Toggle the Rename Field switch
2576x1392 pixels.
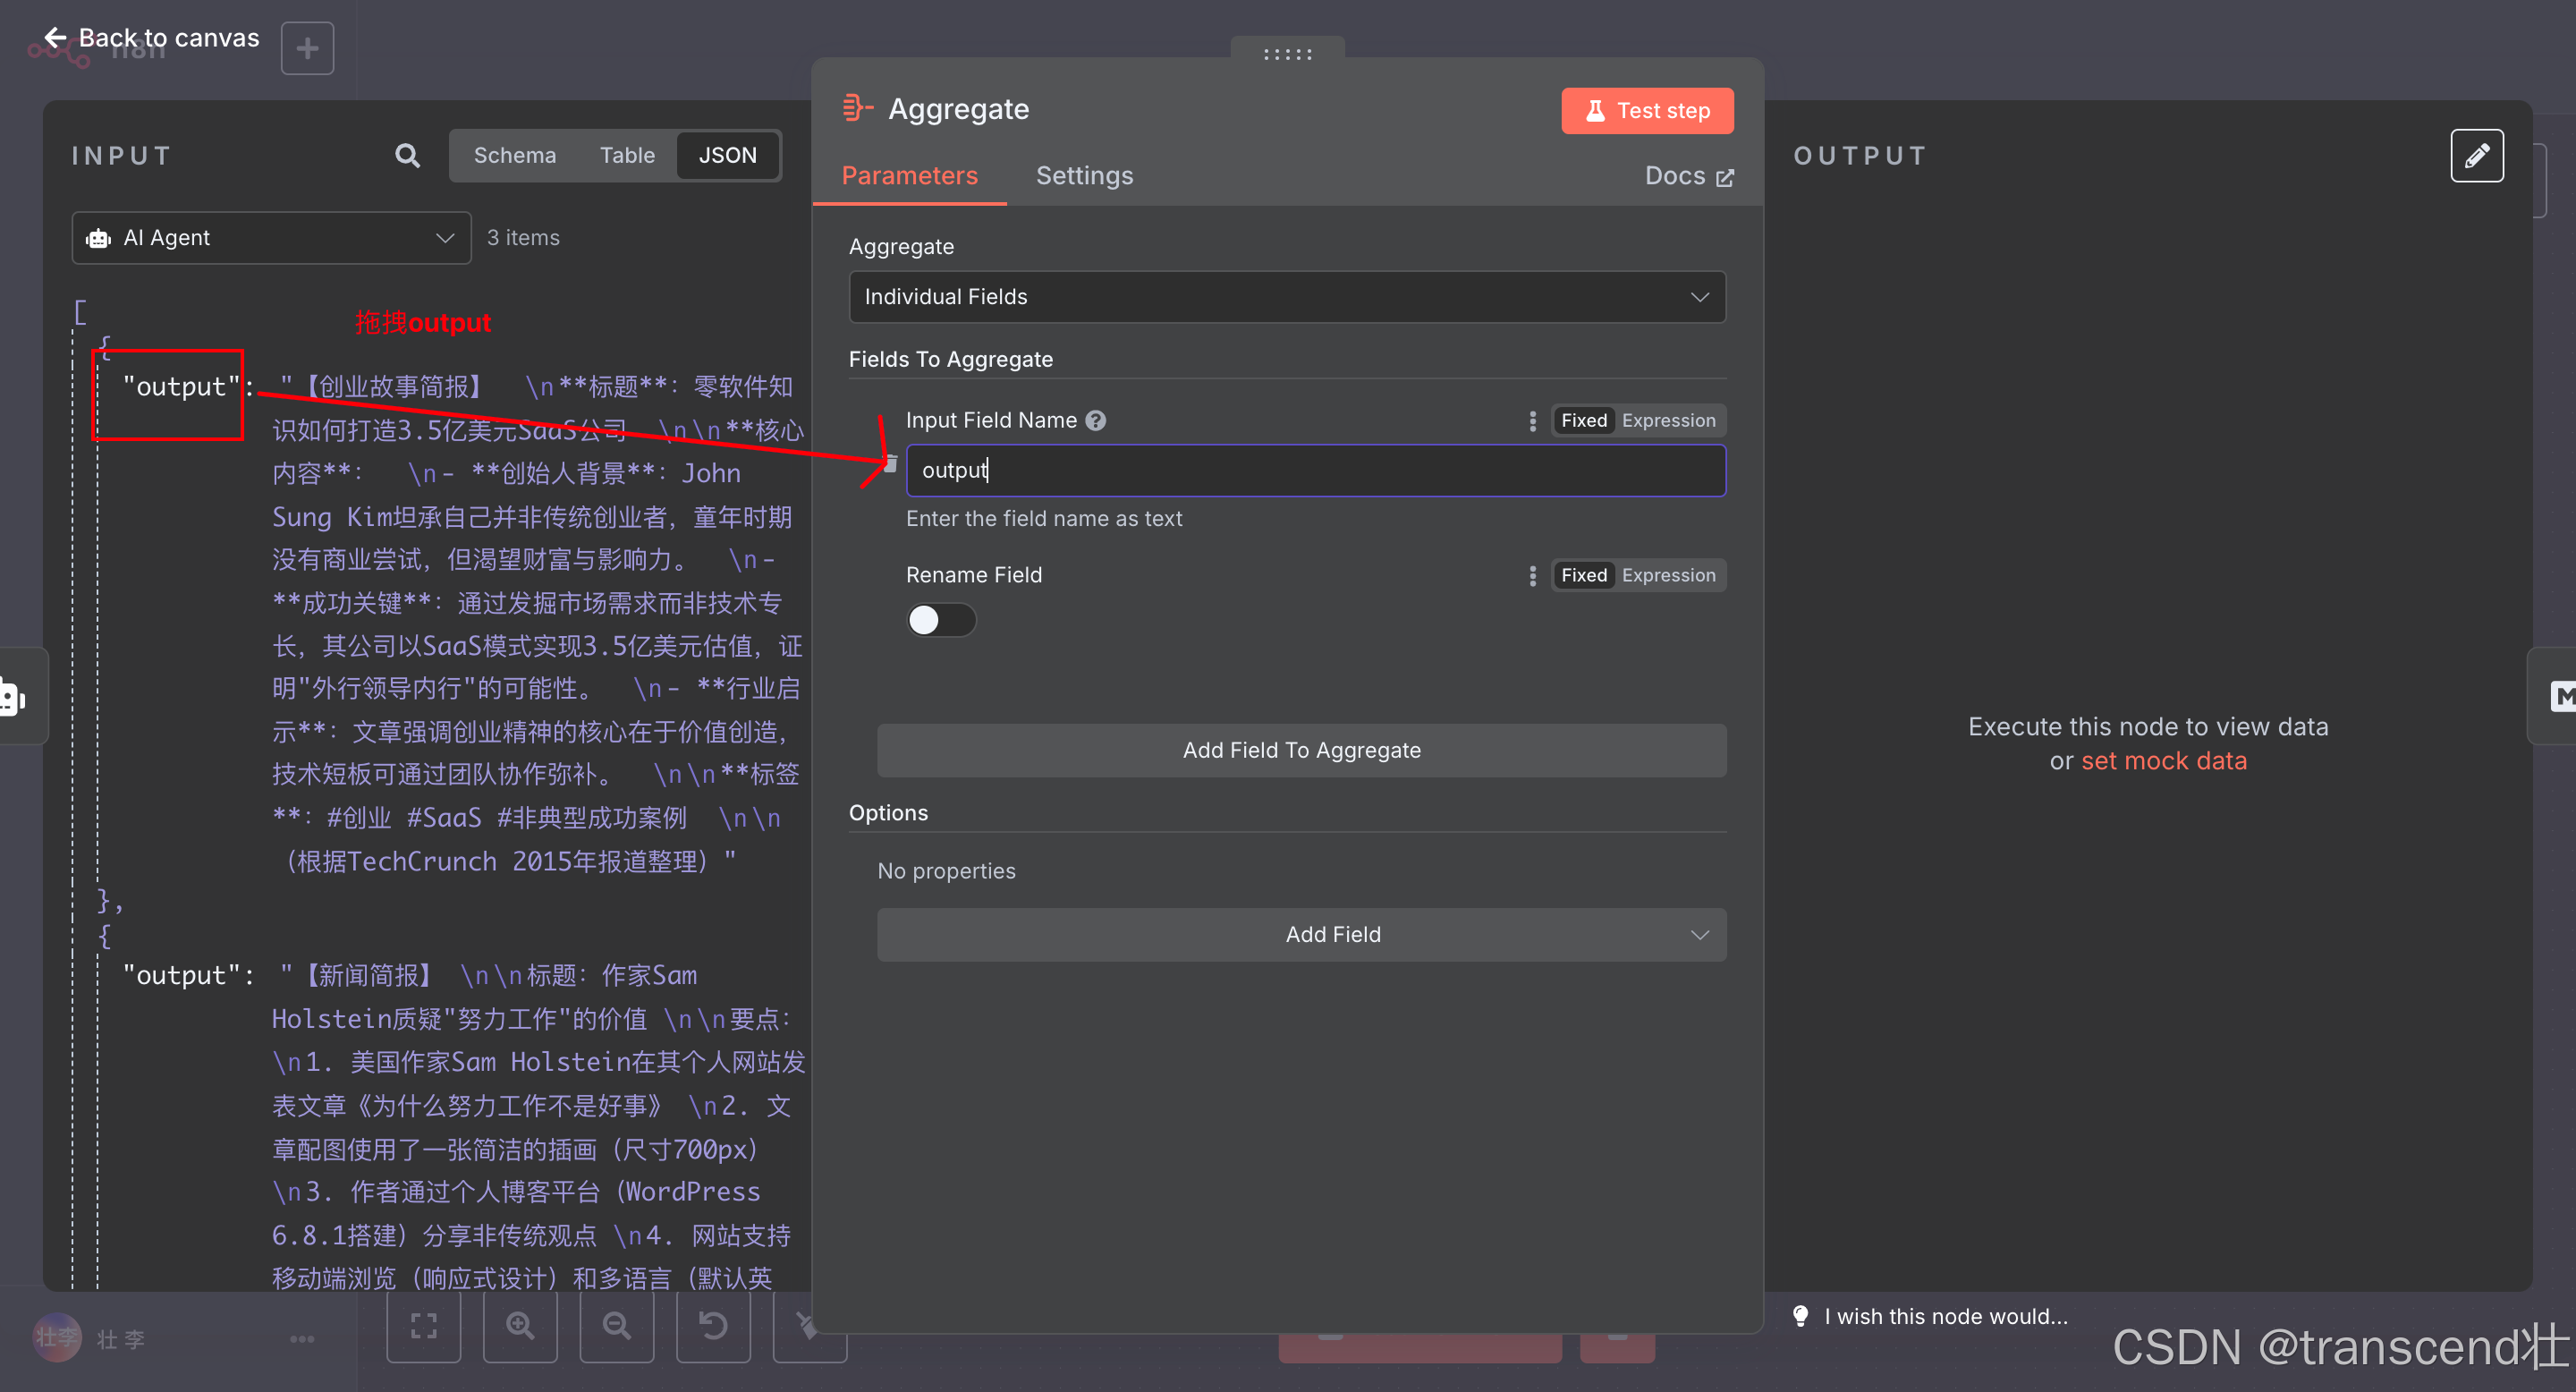click(x=940, y=620)
